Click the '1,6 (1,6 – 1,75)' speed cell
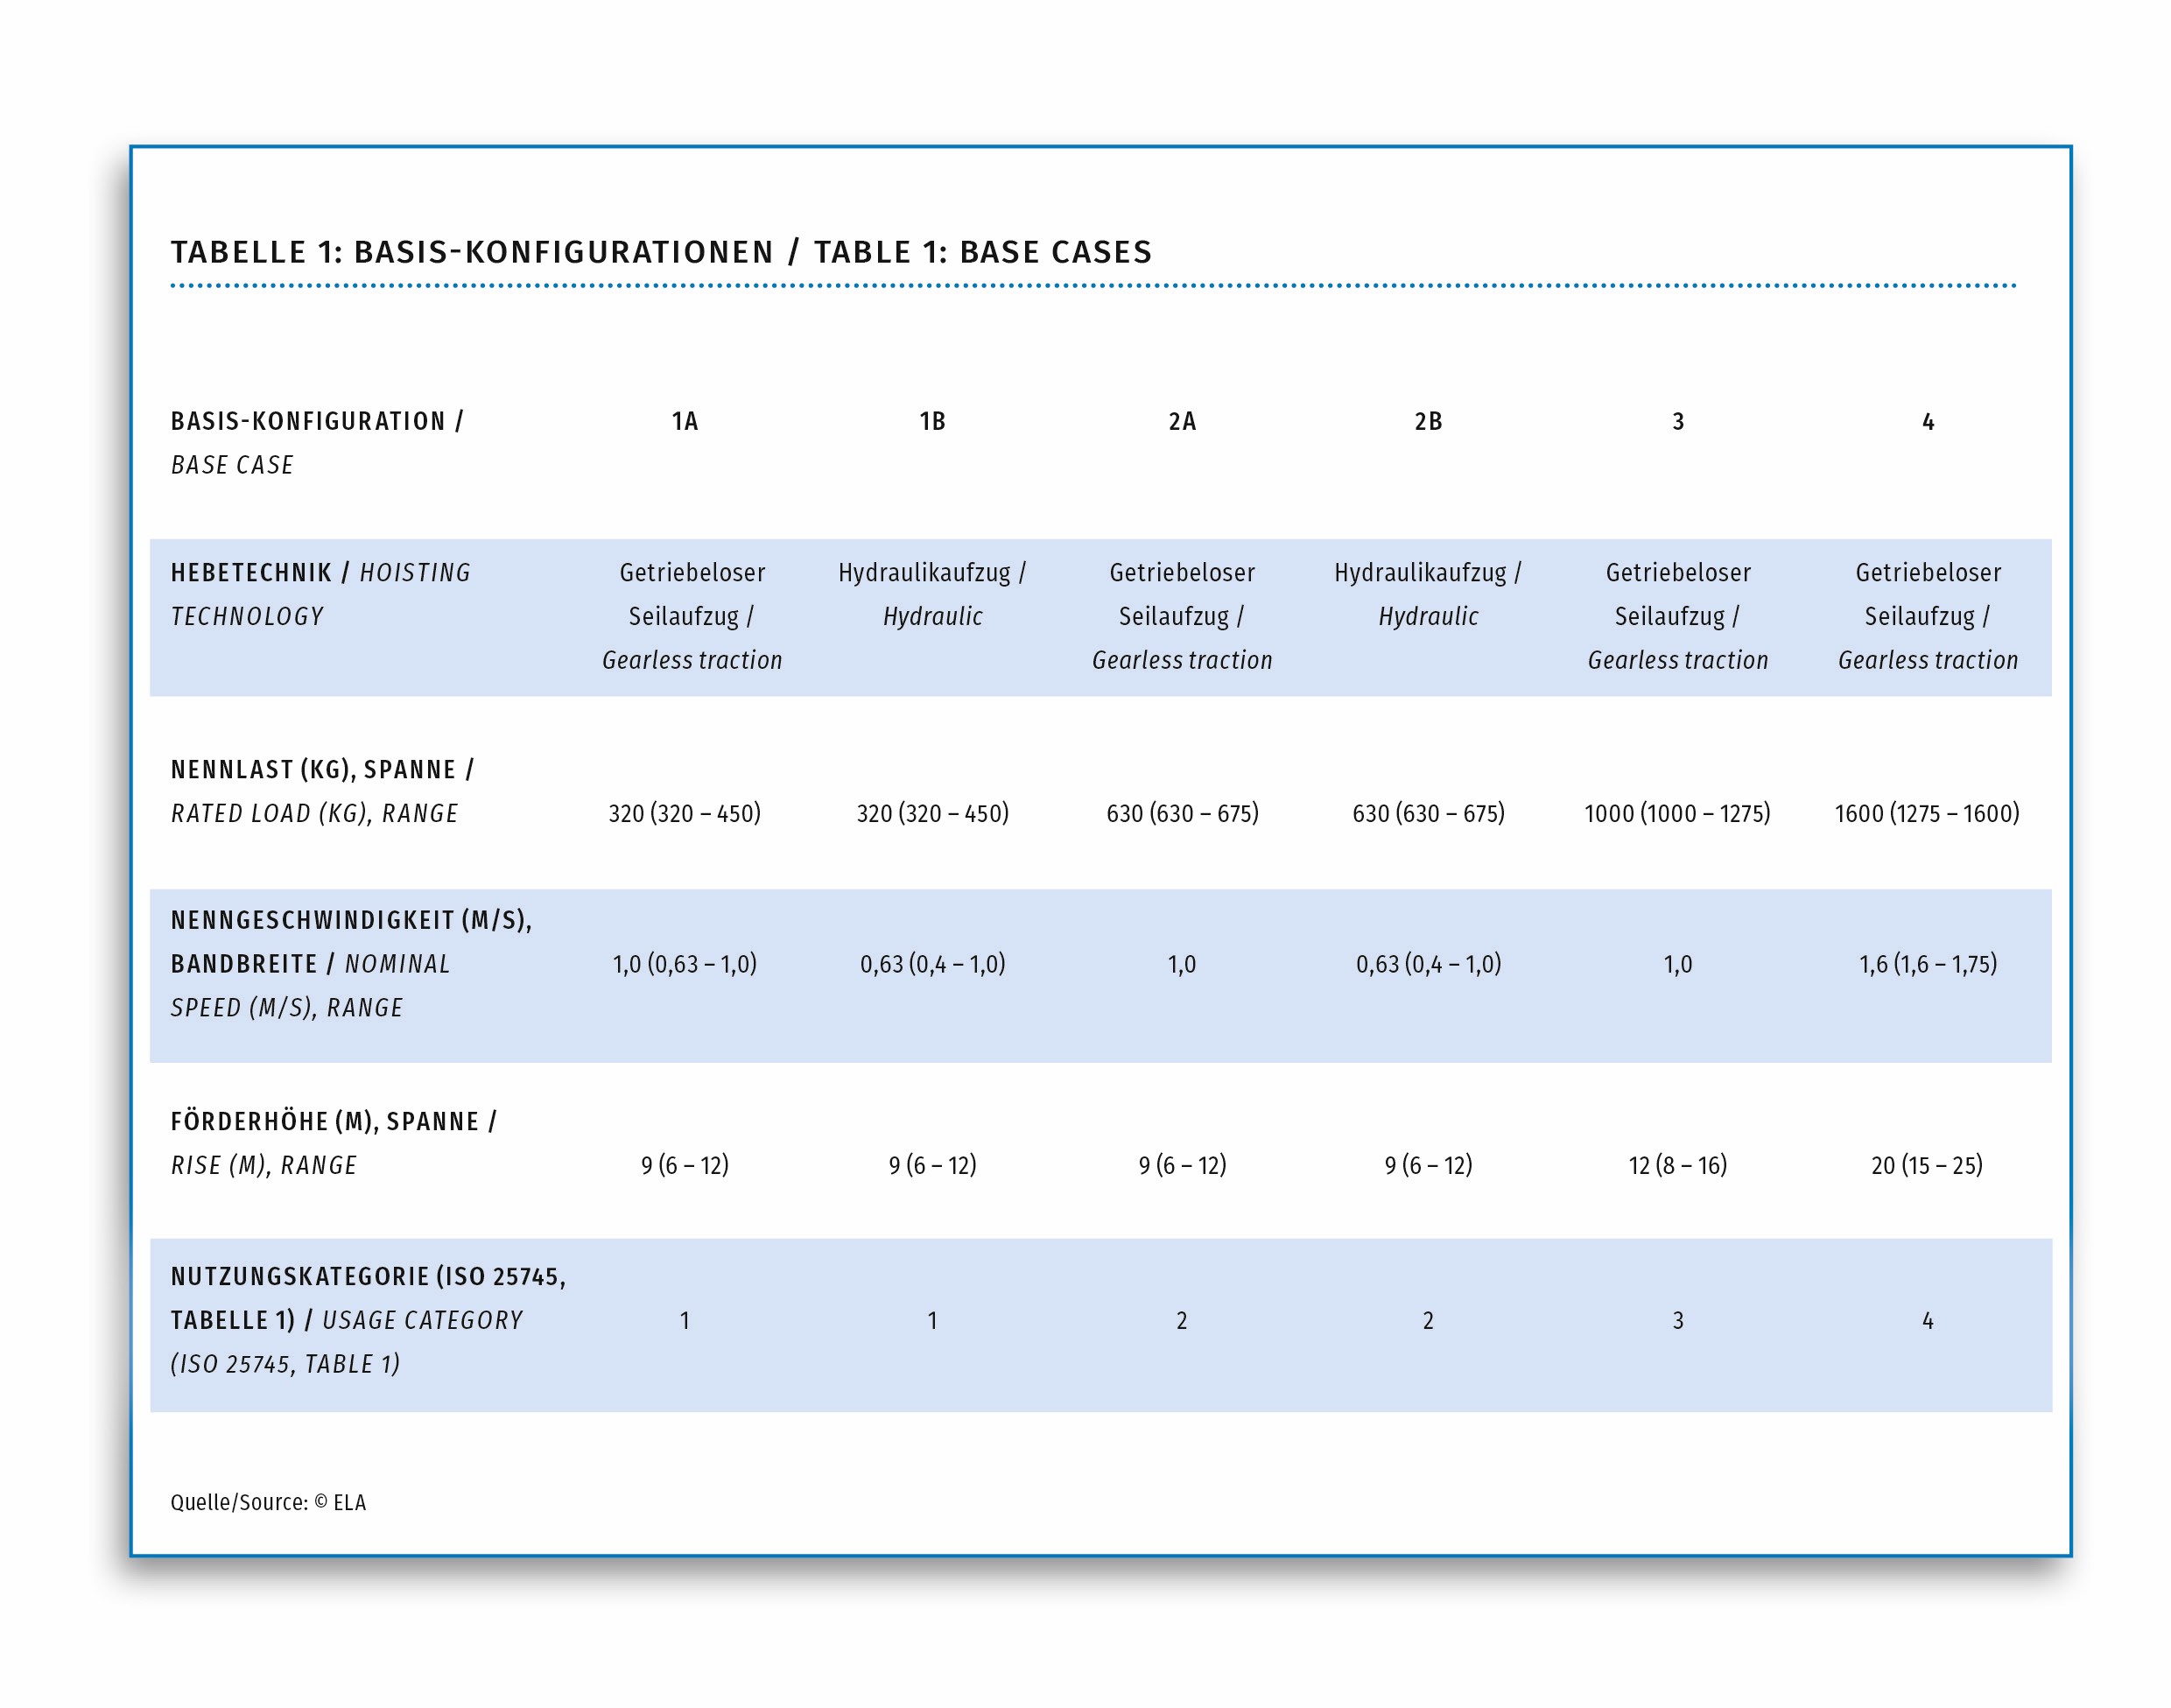 click(x=1927, y=964)
